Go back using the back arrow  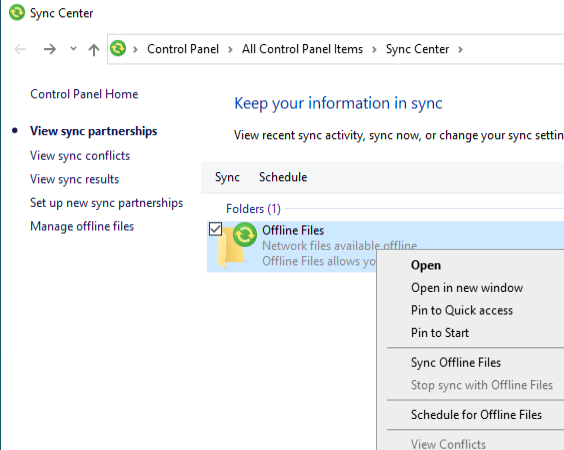pos(20,49)
